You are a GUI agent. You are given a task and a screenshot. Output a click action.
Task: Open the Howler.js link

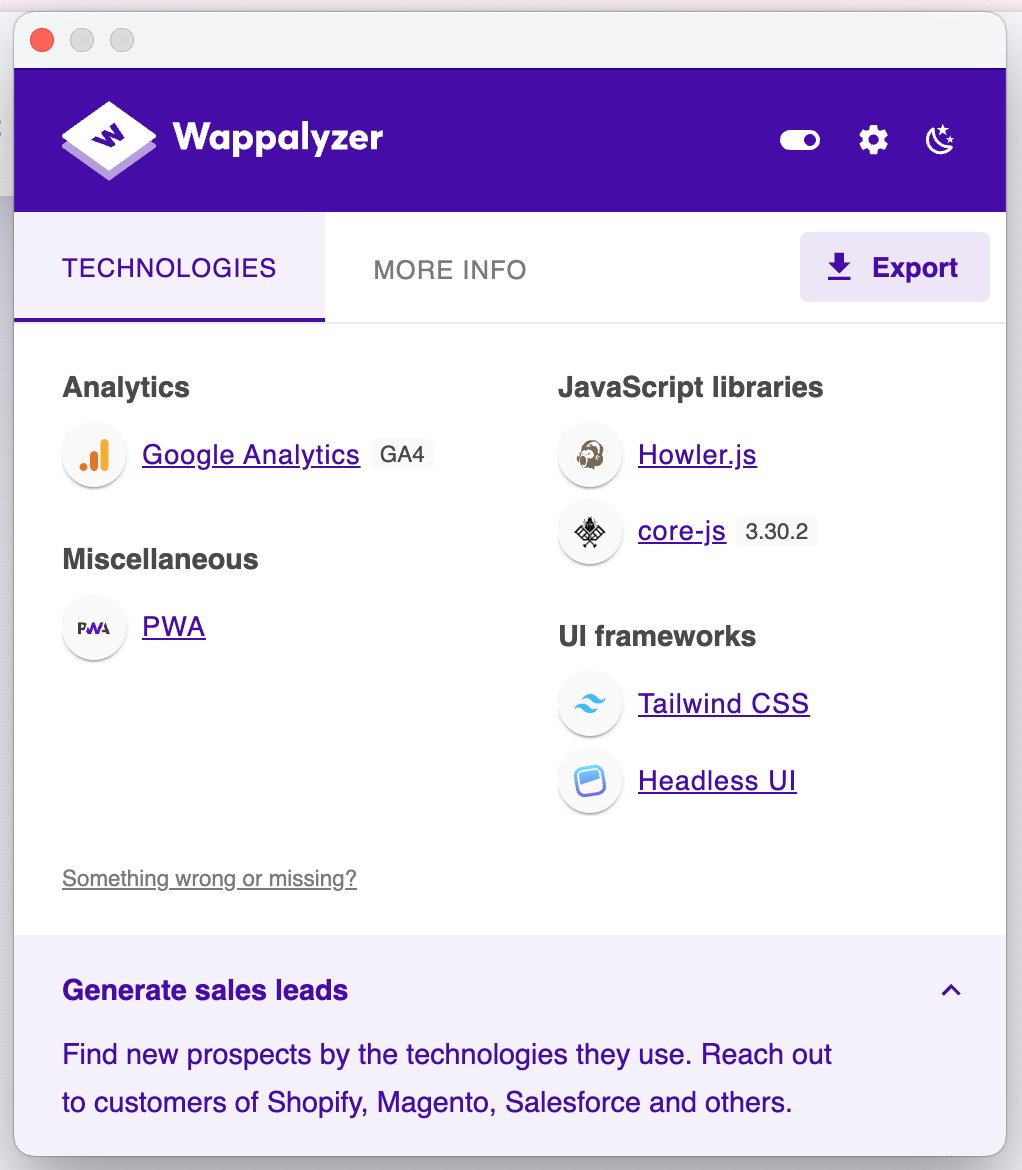(x=697, y=454)
